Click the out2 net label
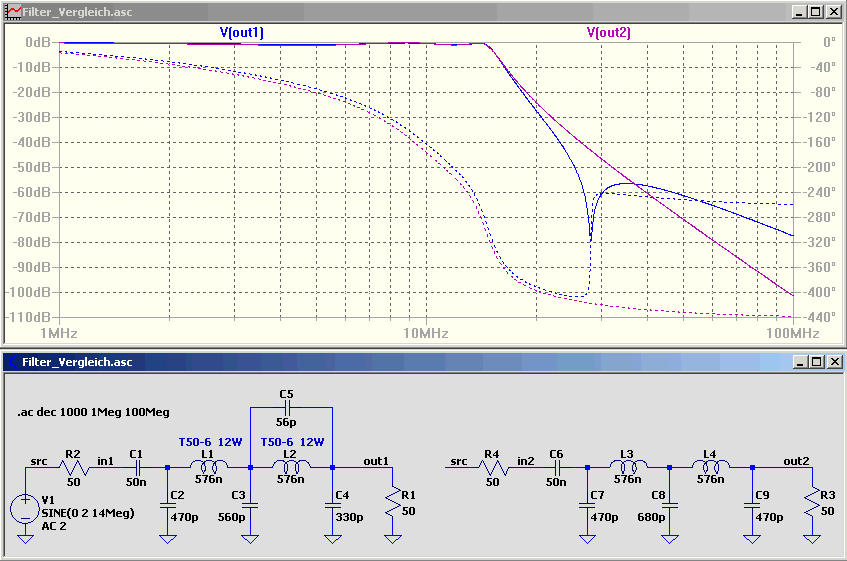Screen dimensions: 847x561 (797, 461)
